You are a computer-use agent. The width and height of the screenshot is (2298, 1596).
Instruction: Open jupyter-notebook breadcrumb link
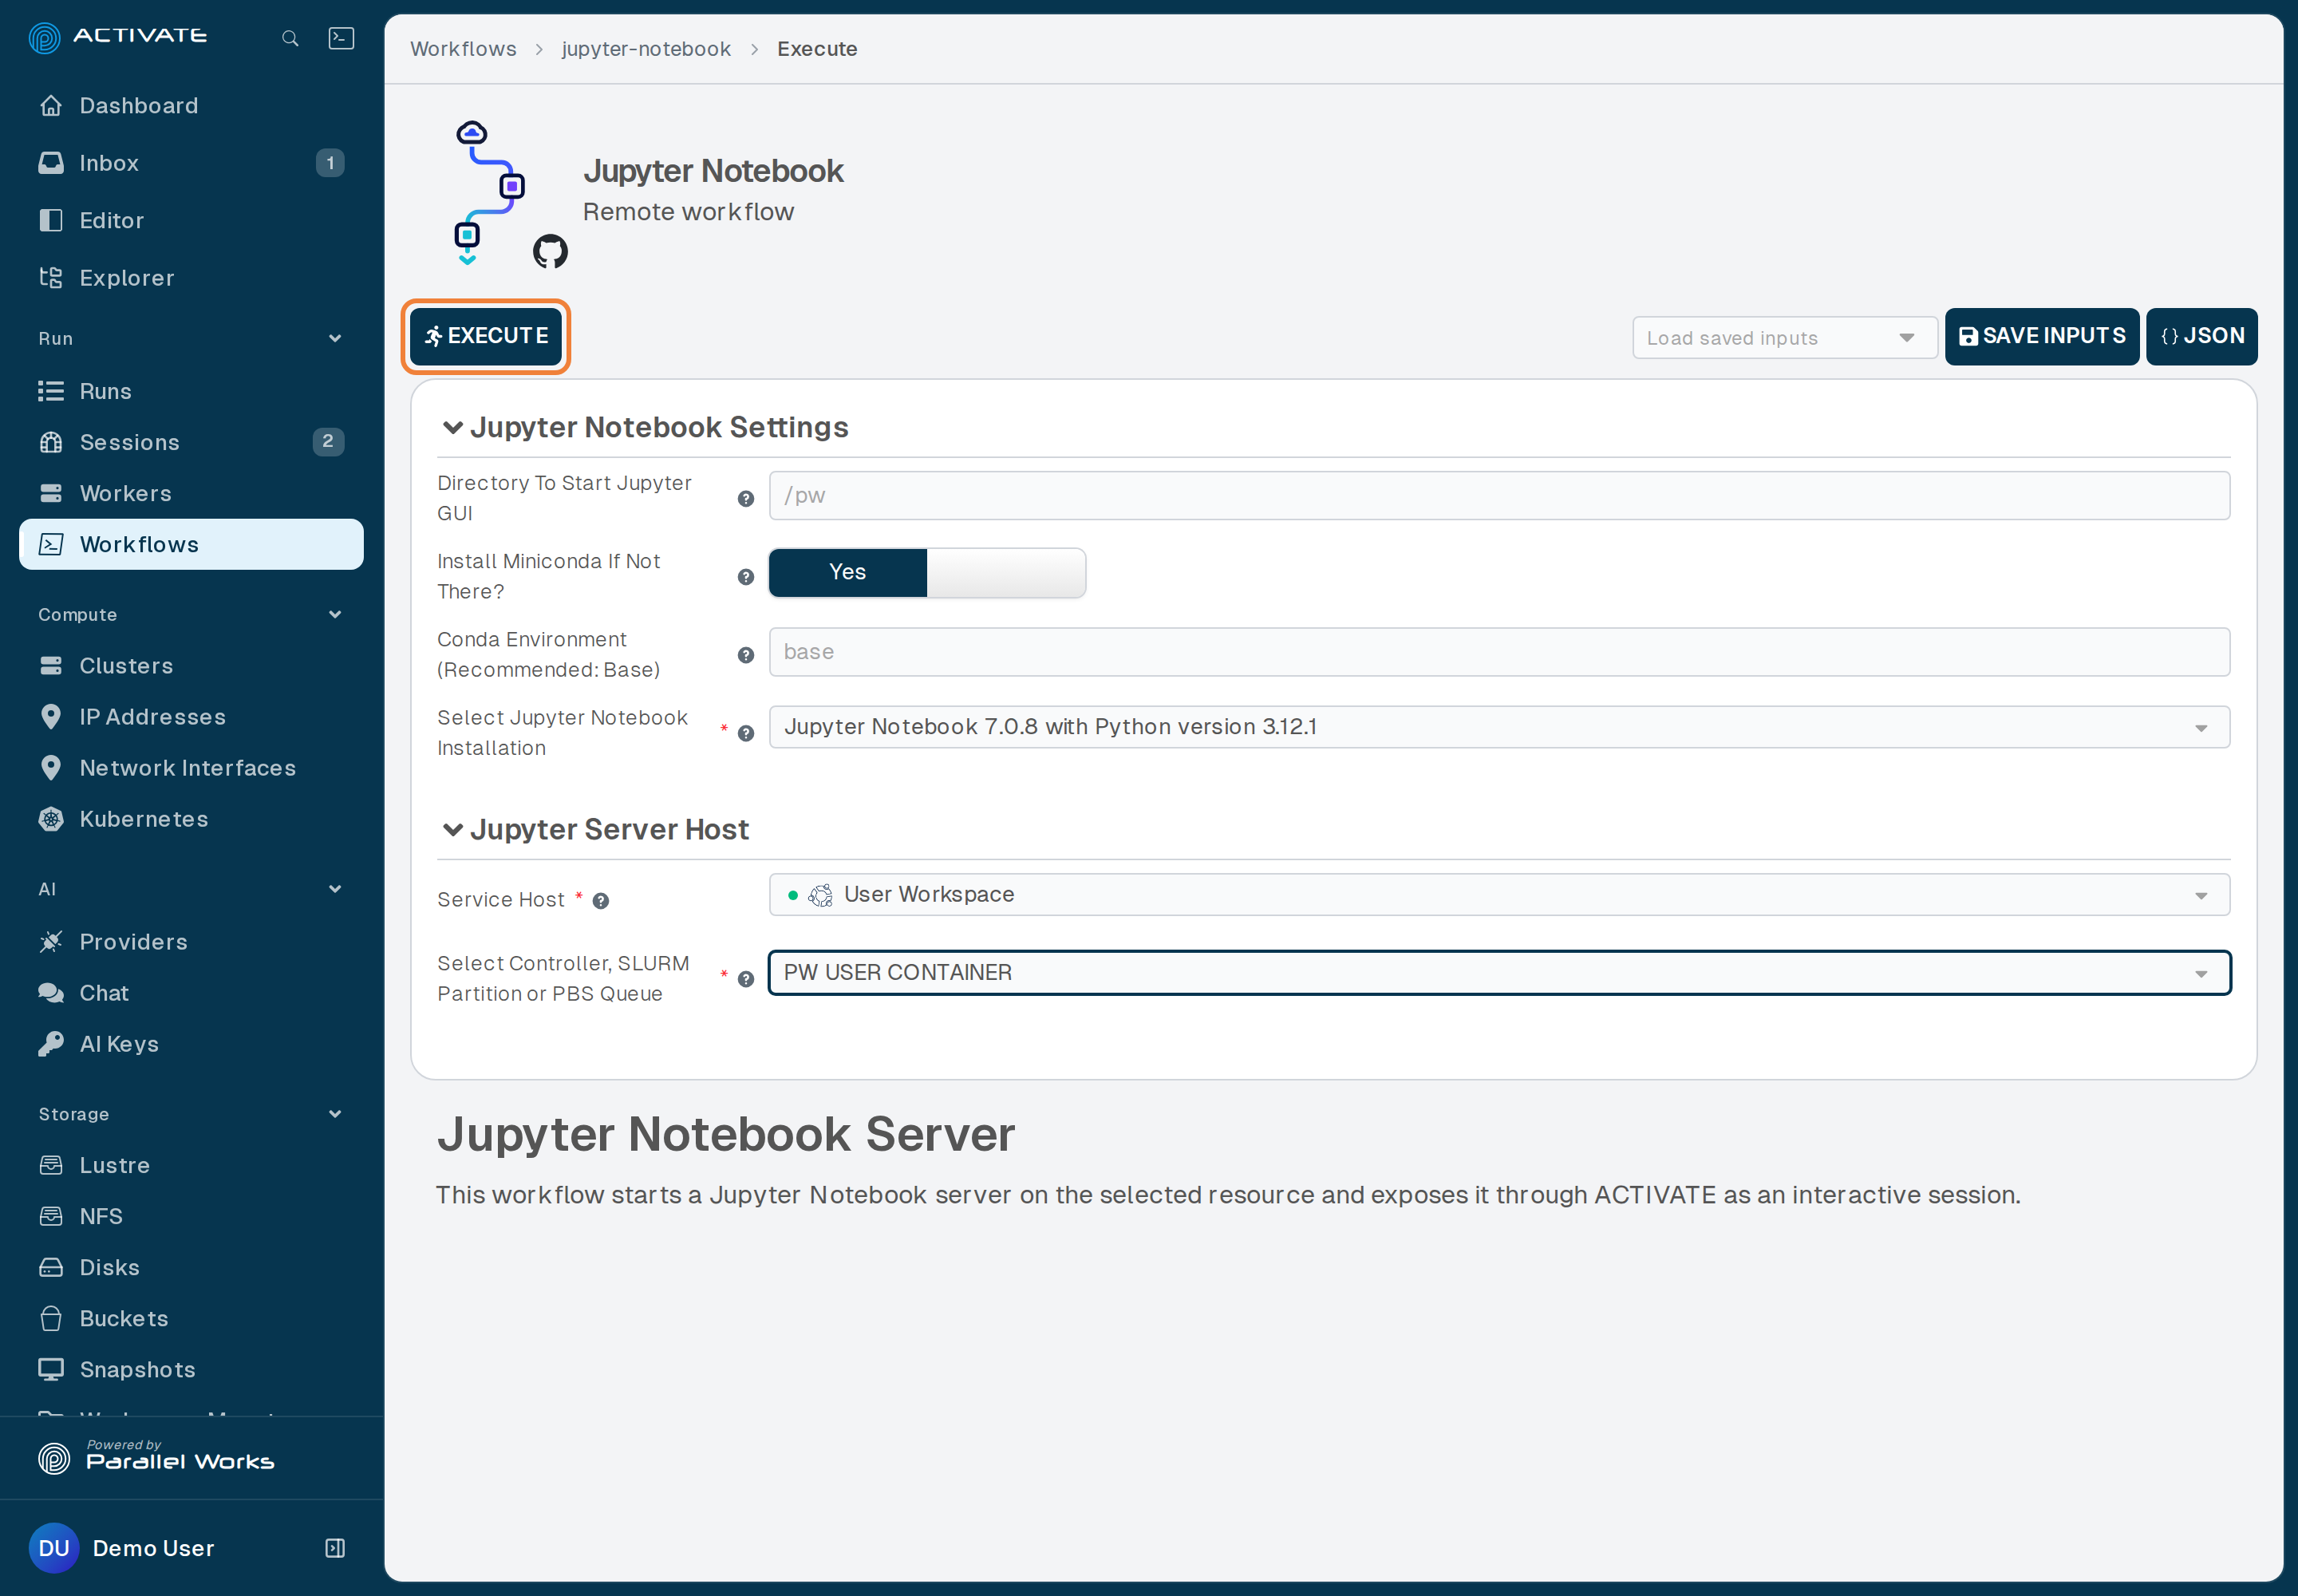tap(646, 48)
